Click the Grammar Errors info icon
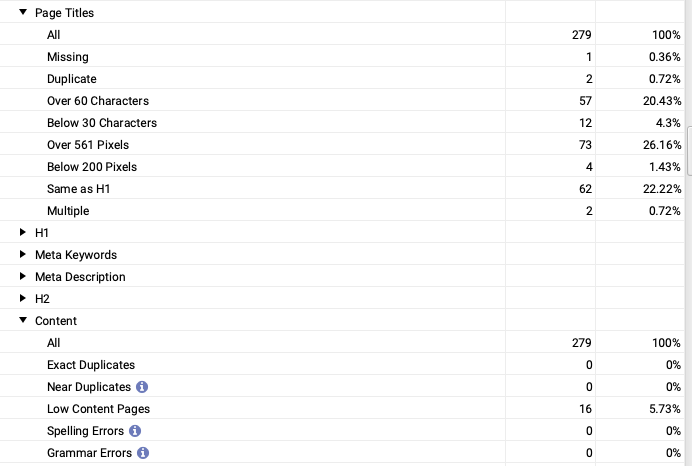Screen dimensions: 692x466 click(143, 453)
